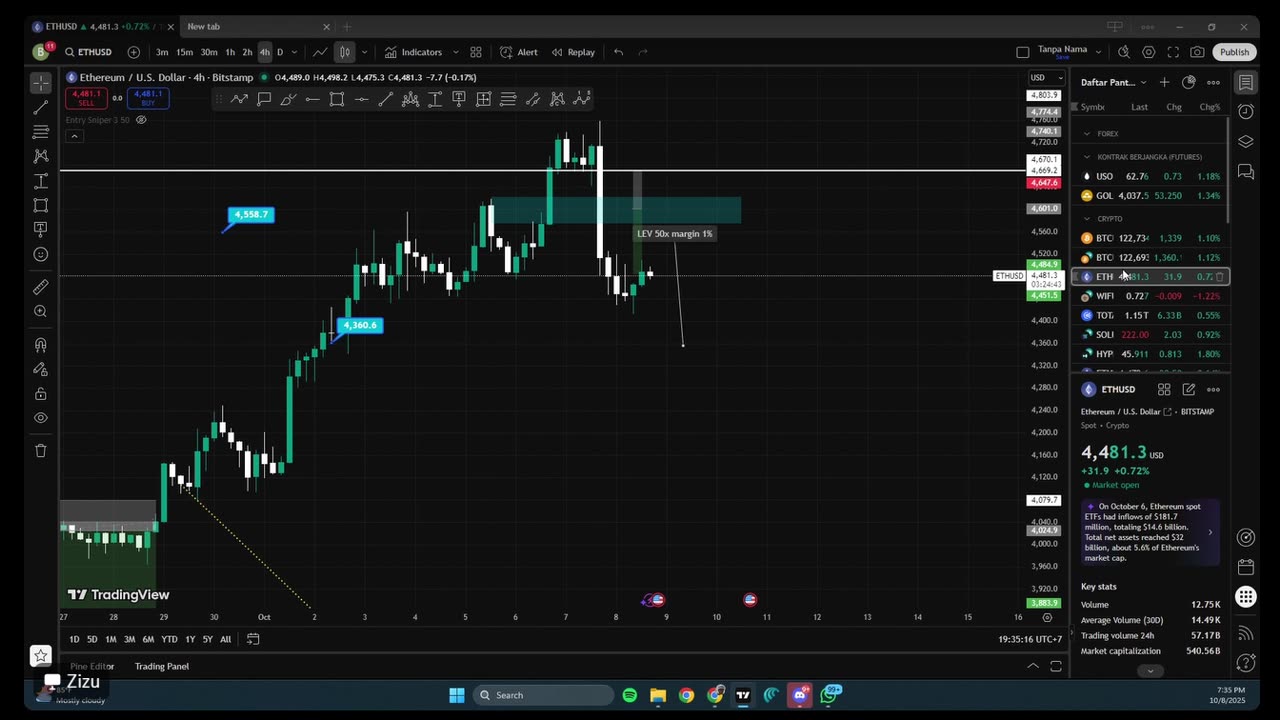Image resolution: width=1280 pixels, height=720 pixels.
Task: Open the layout setup square icon
Action: pyautogui.click(x=1022, y=52)
